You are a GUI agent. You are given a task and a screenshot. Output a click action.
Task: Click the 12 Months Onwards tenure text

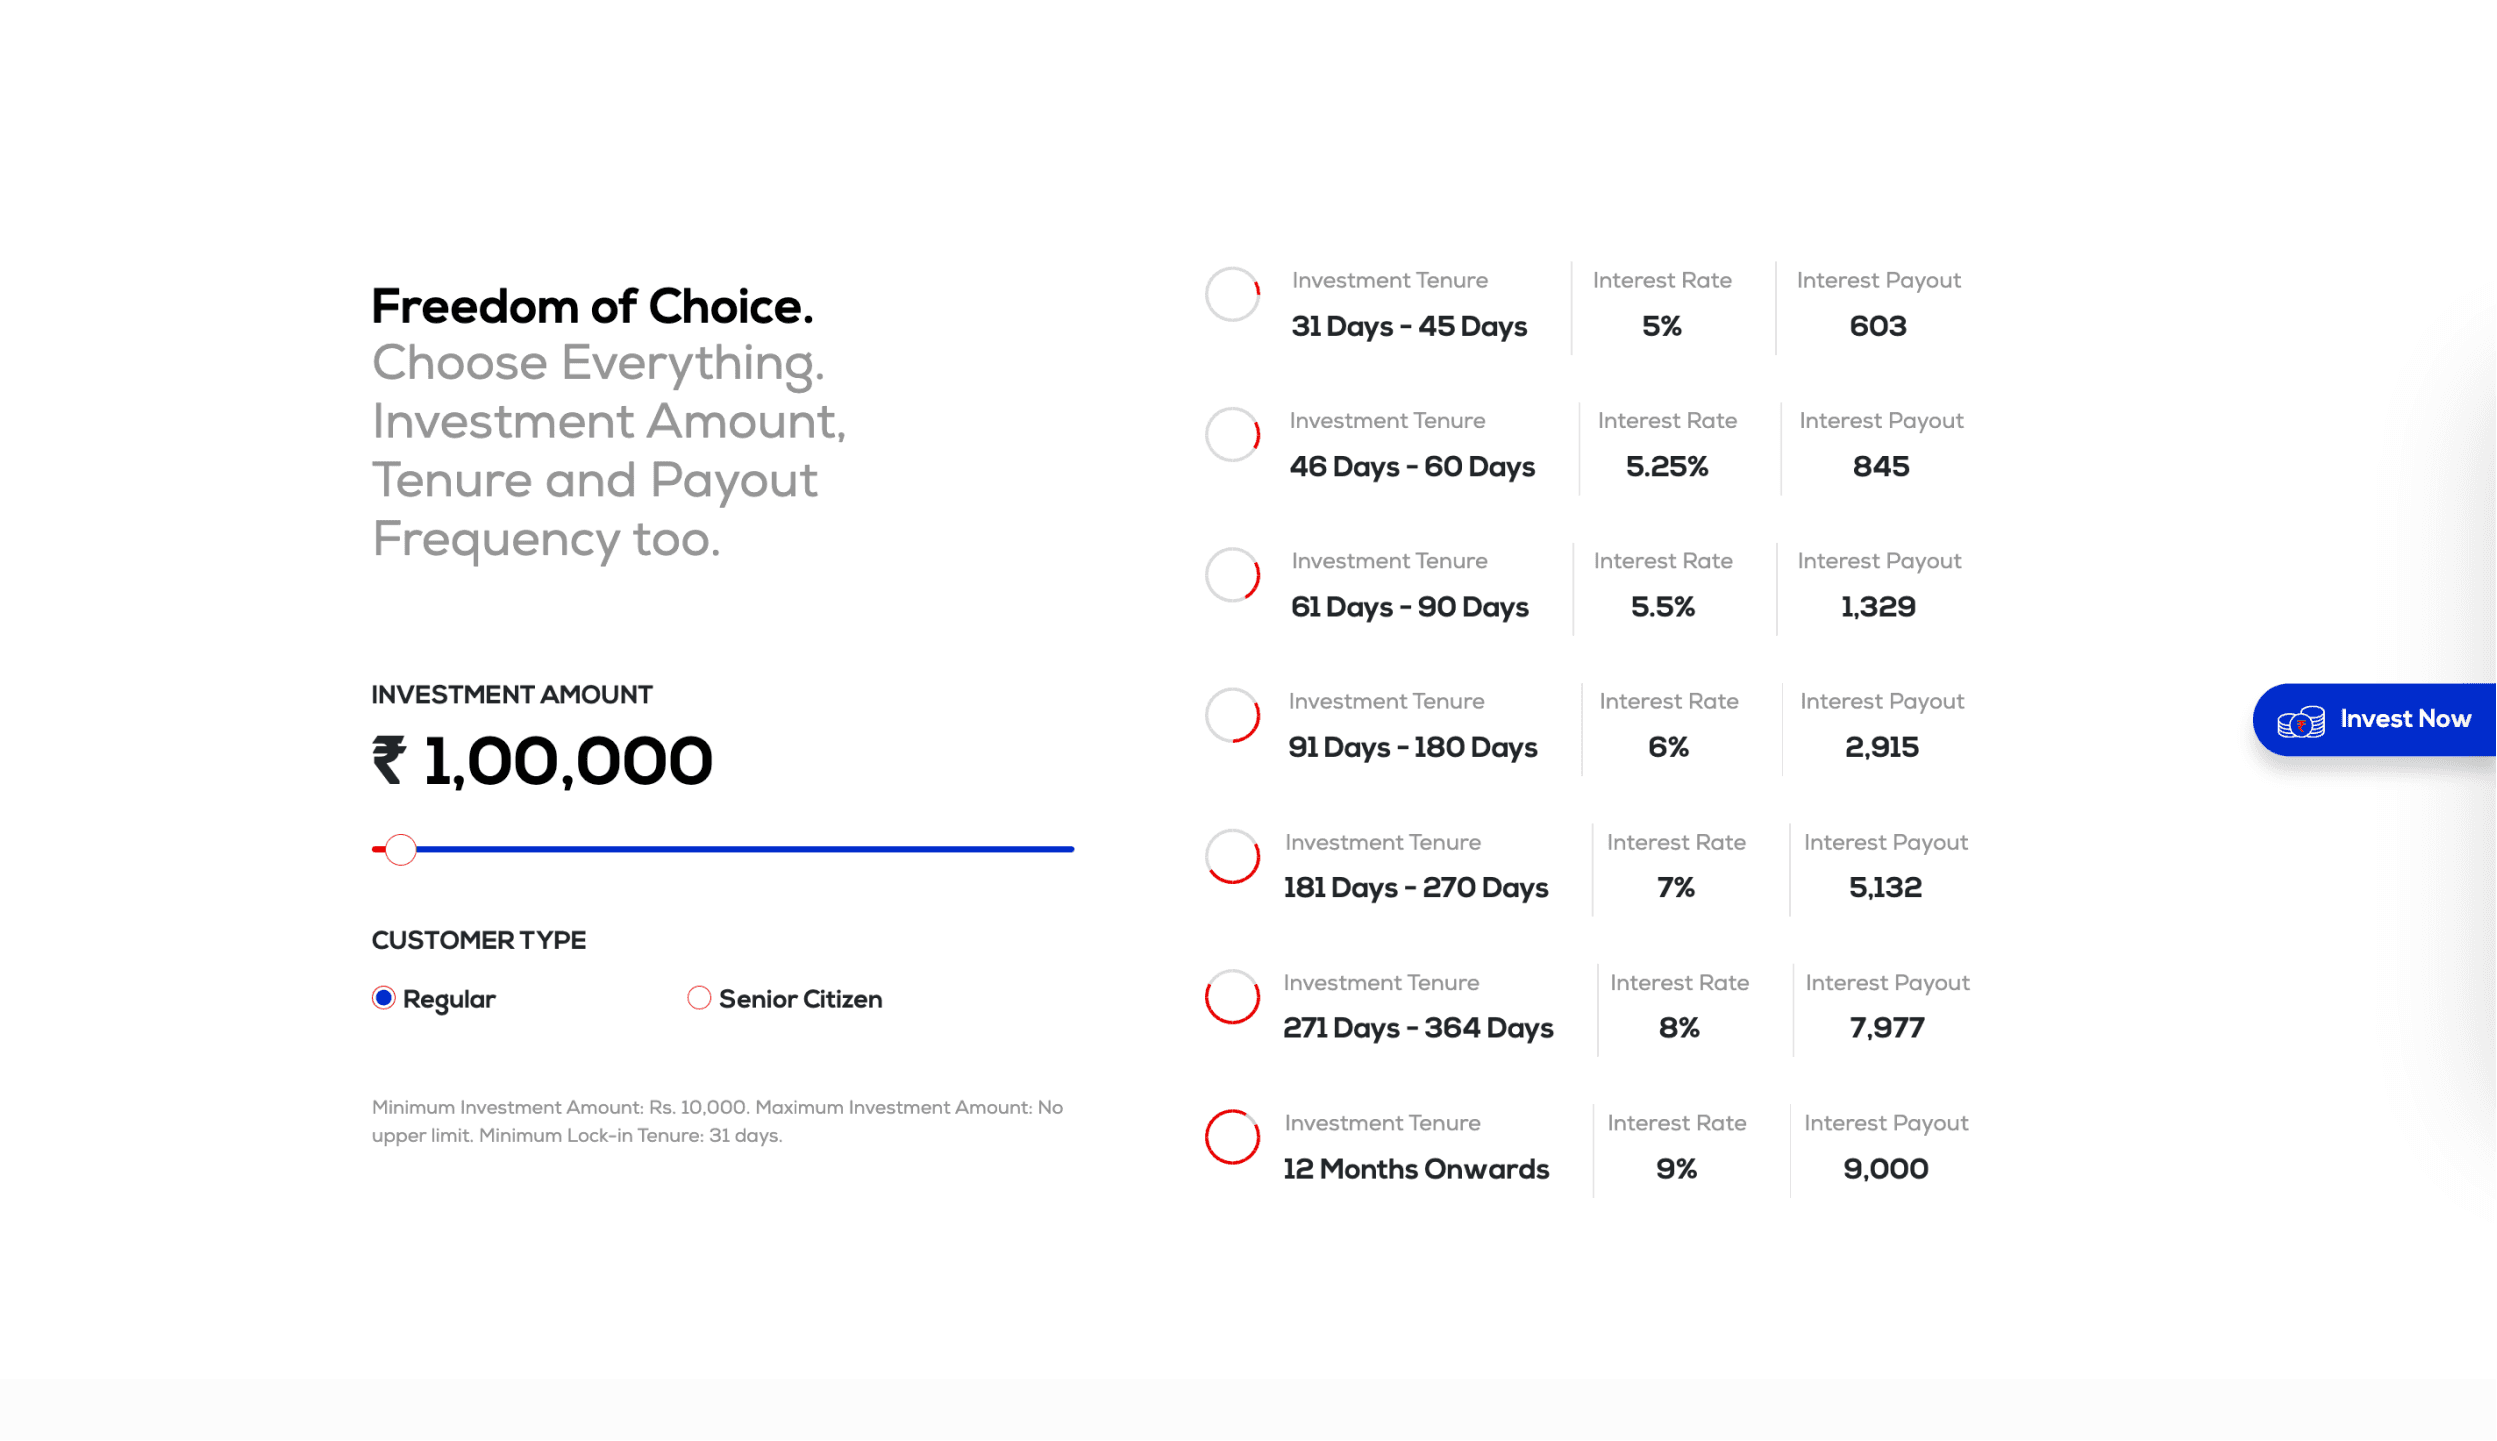1415,1169
